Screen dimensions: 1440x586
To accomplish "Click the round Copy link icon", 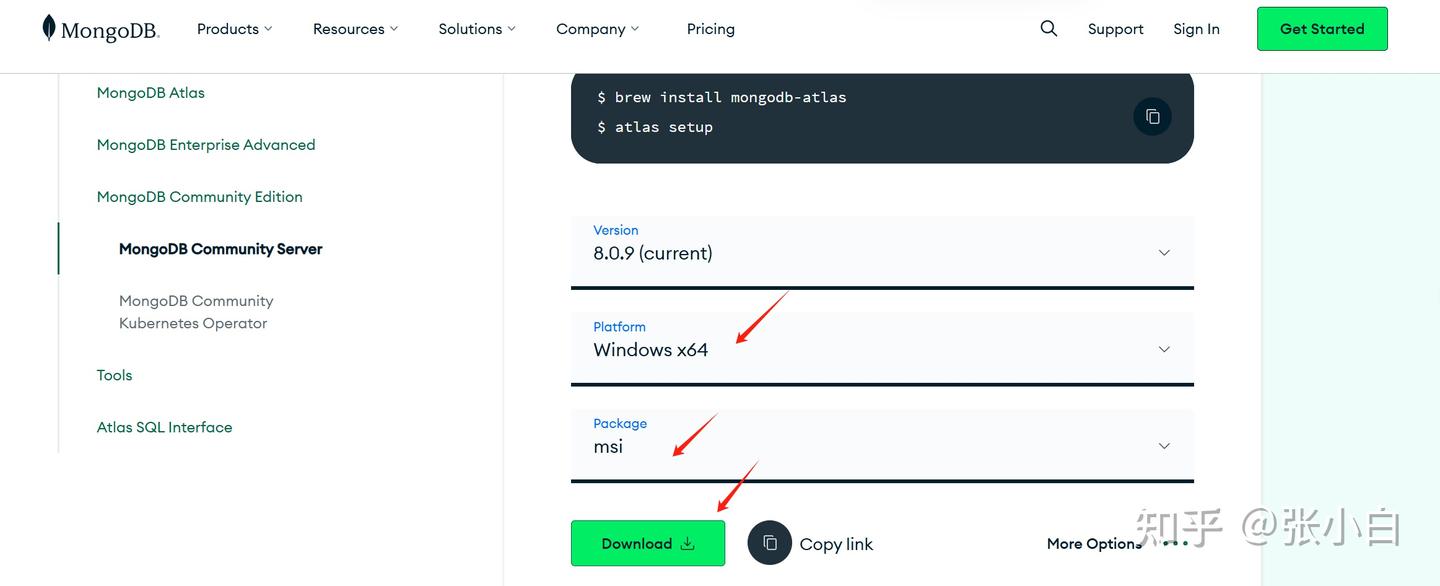I will coord(769,543).
